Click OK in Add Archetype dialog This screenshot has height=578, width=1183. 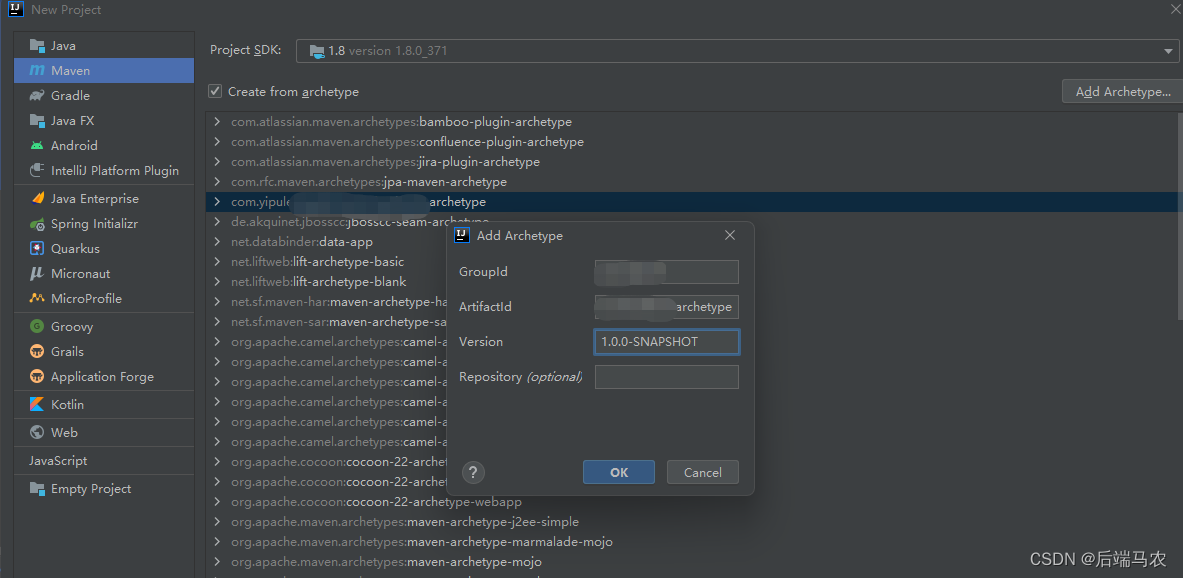coord(619,472)
